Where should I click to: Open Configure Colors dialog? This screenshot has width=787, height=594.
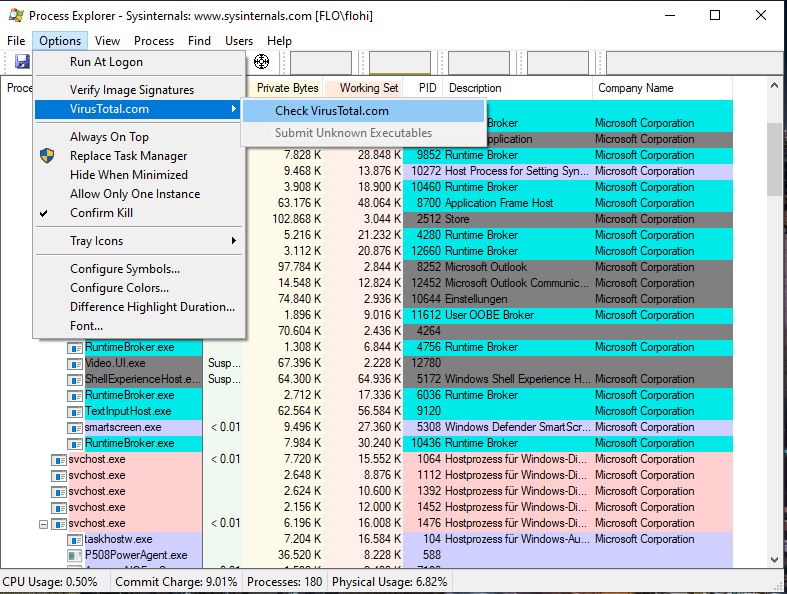pyautogui.click(x=139, y=288)
